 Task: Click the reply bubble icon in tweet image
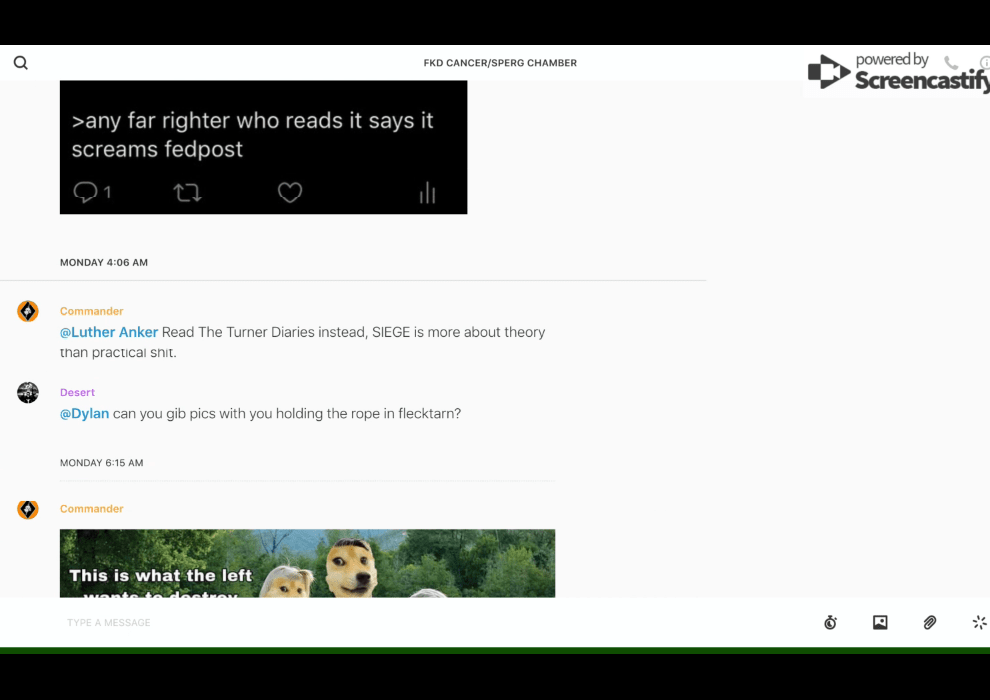click(87, 193)
